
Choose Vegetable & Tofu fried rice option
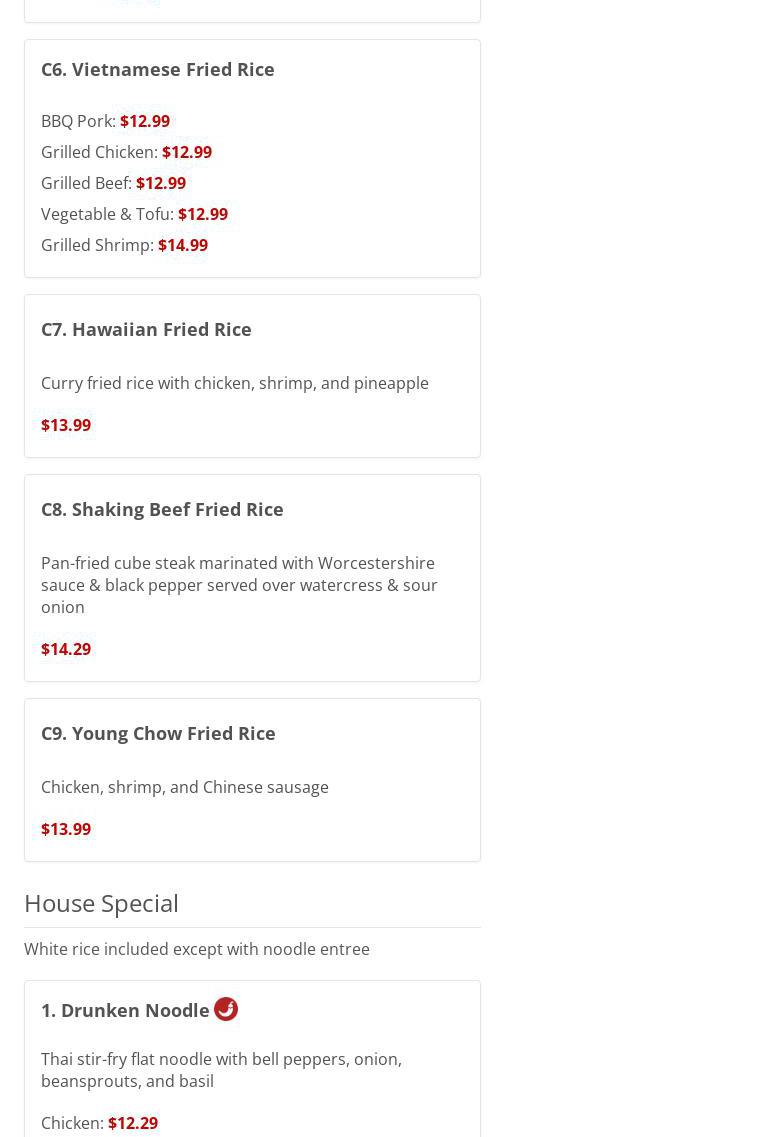(x=134, y=214)
